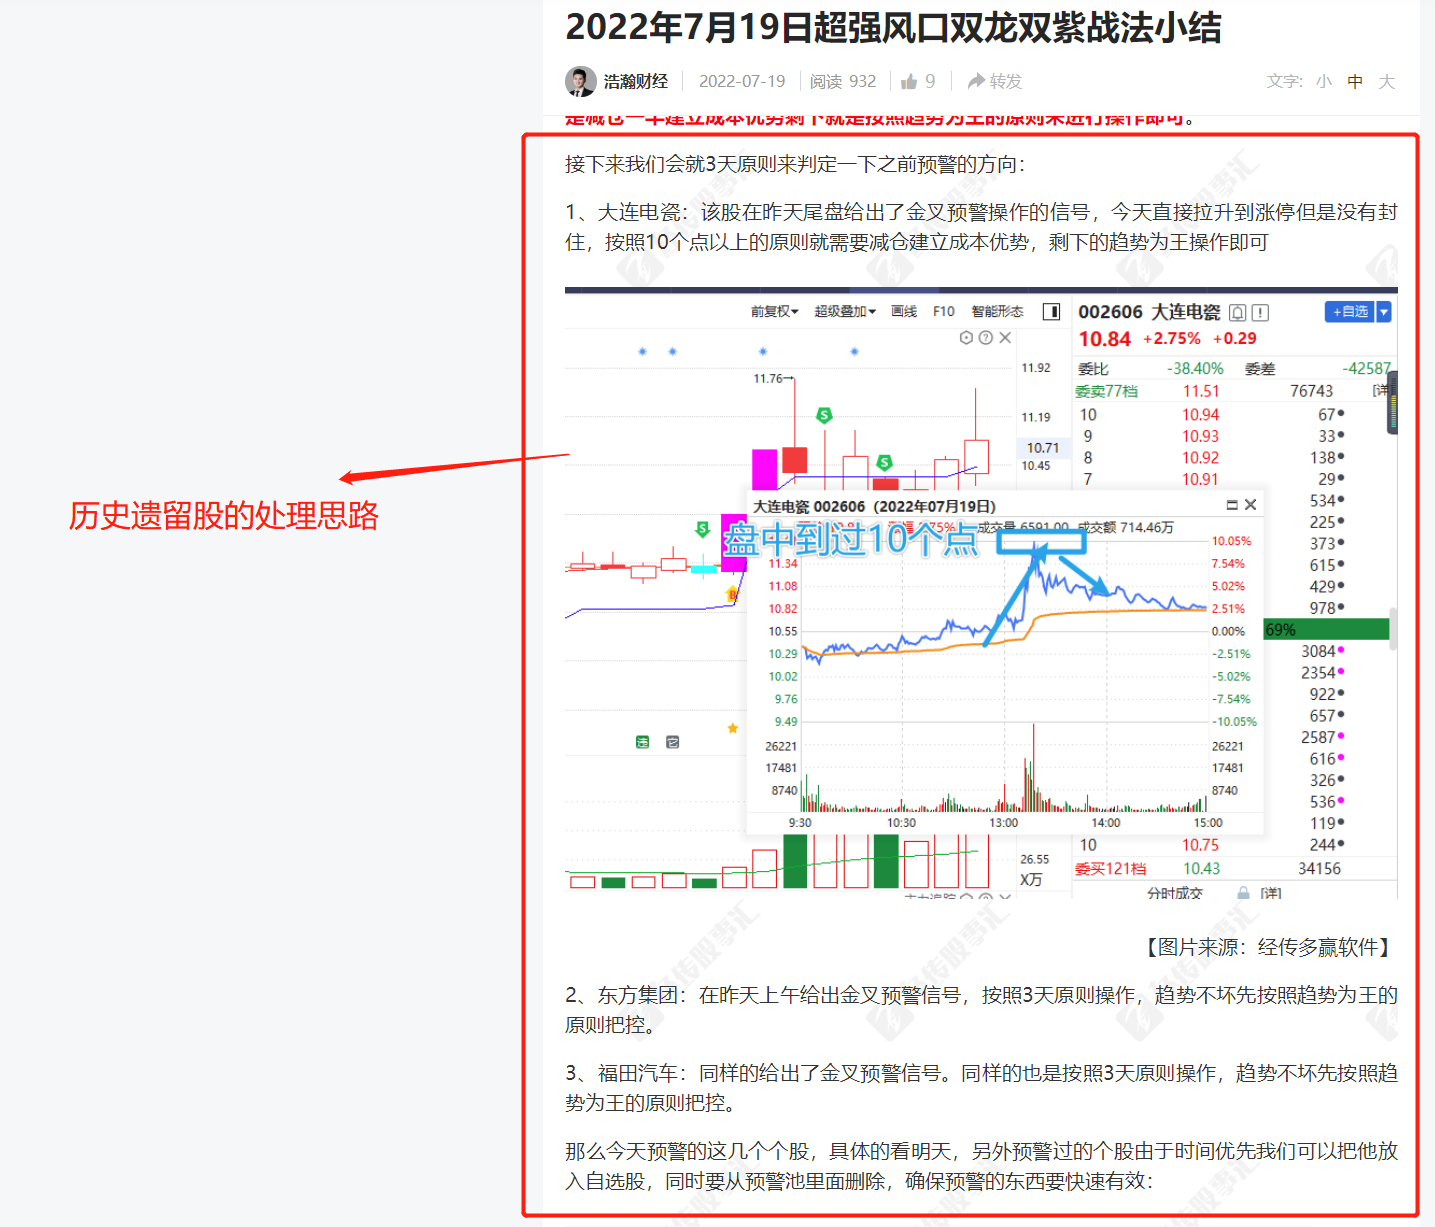Click the like count 9

click(x=930, y=82)
